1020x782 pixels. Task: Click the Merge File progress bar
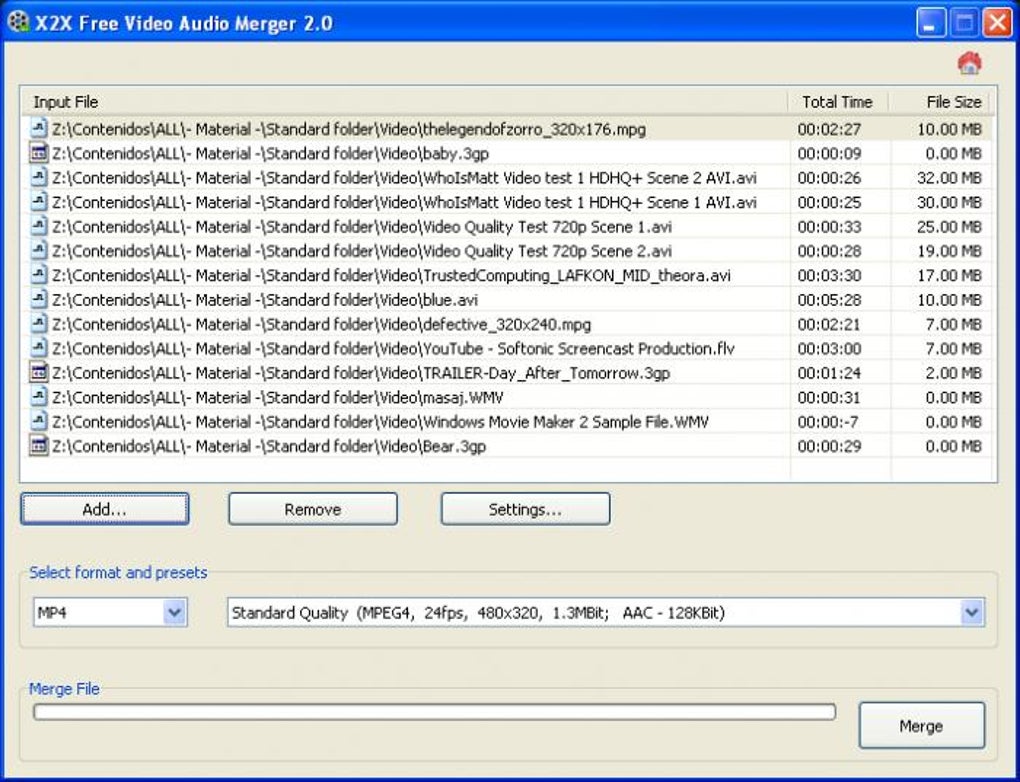[x=435, y=712]
